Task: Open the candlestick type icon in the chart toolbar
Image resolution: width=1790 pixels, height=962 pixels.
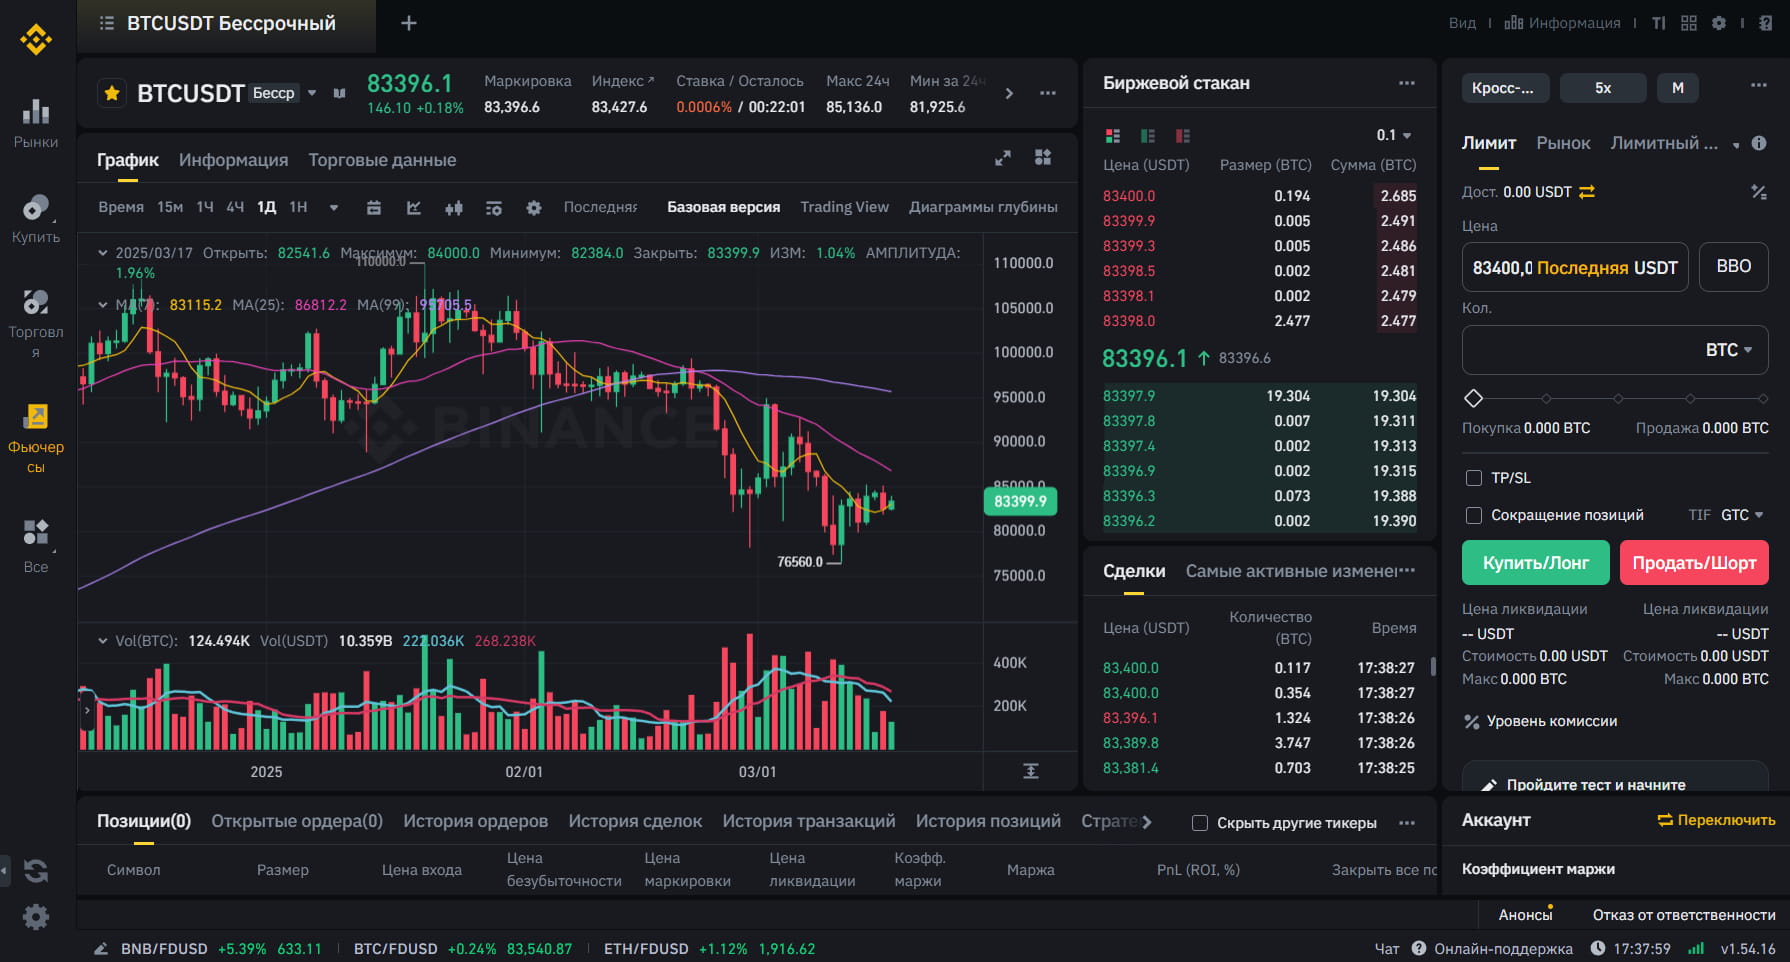Action: 454,208
